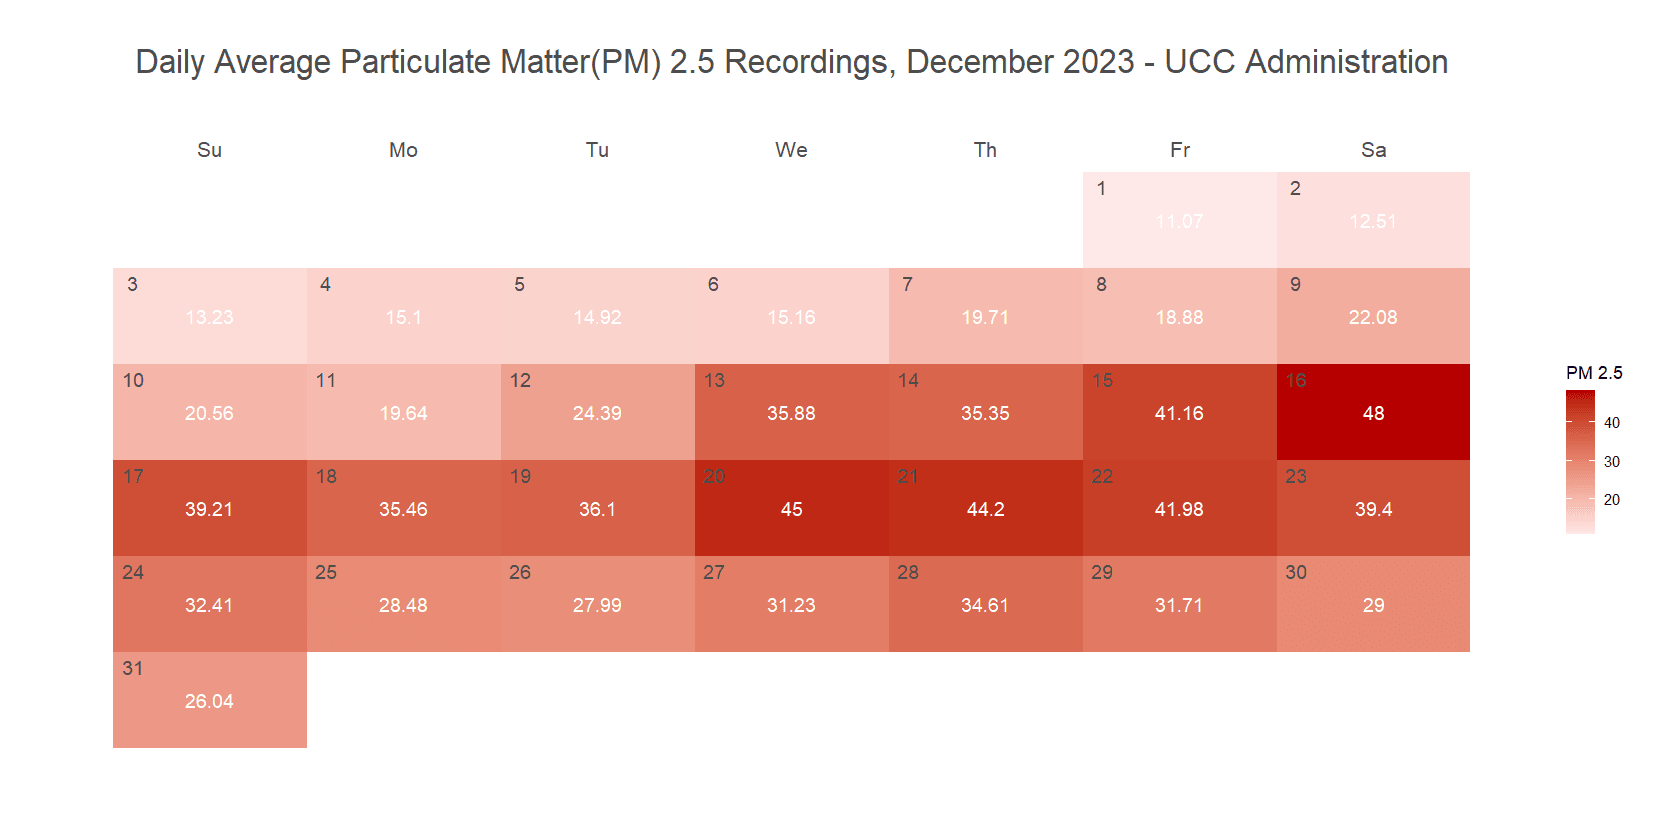This screenshot has width=1656, height=835.
Task: Select the December 31 cell with 26.04
Action: click(x=209, y=700)
